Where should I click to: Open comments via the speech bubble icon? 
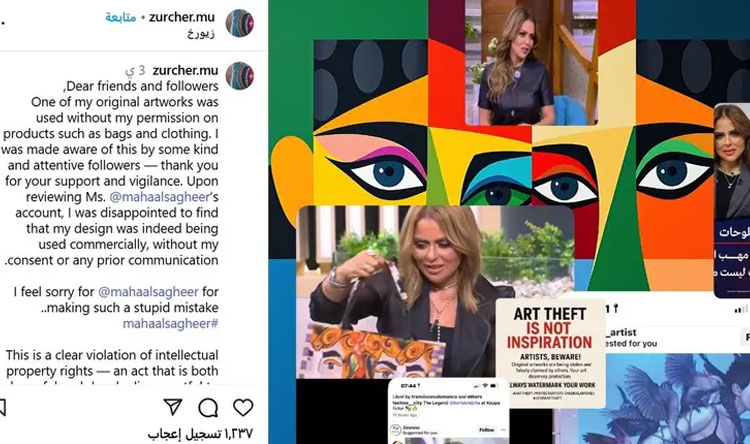pos(208,408)
